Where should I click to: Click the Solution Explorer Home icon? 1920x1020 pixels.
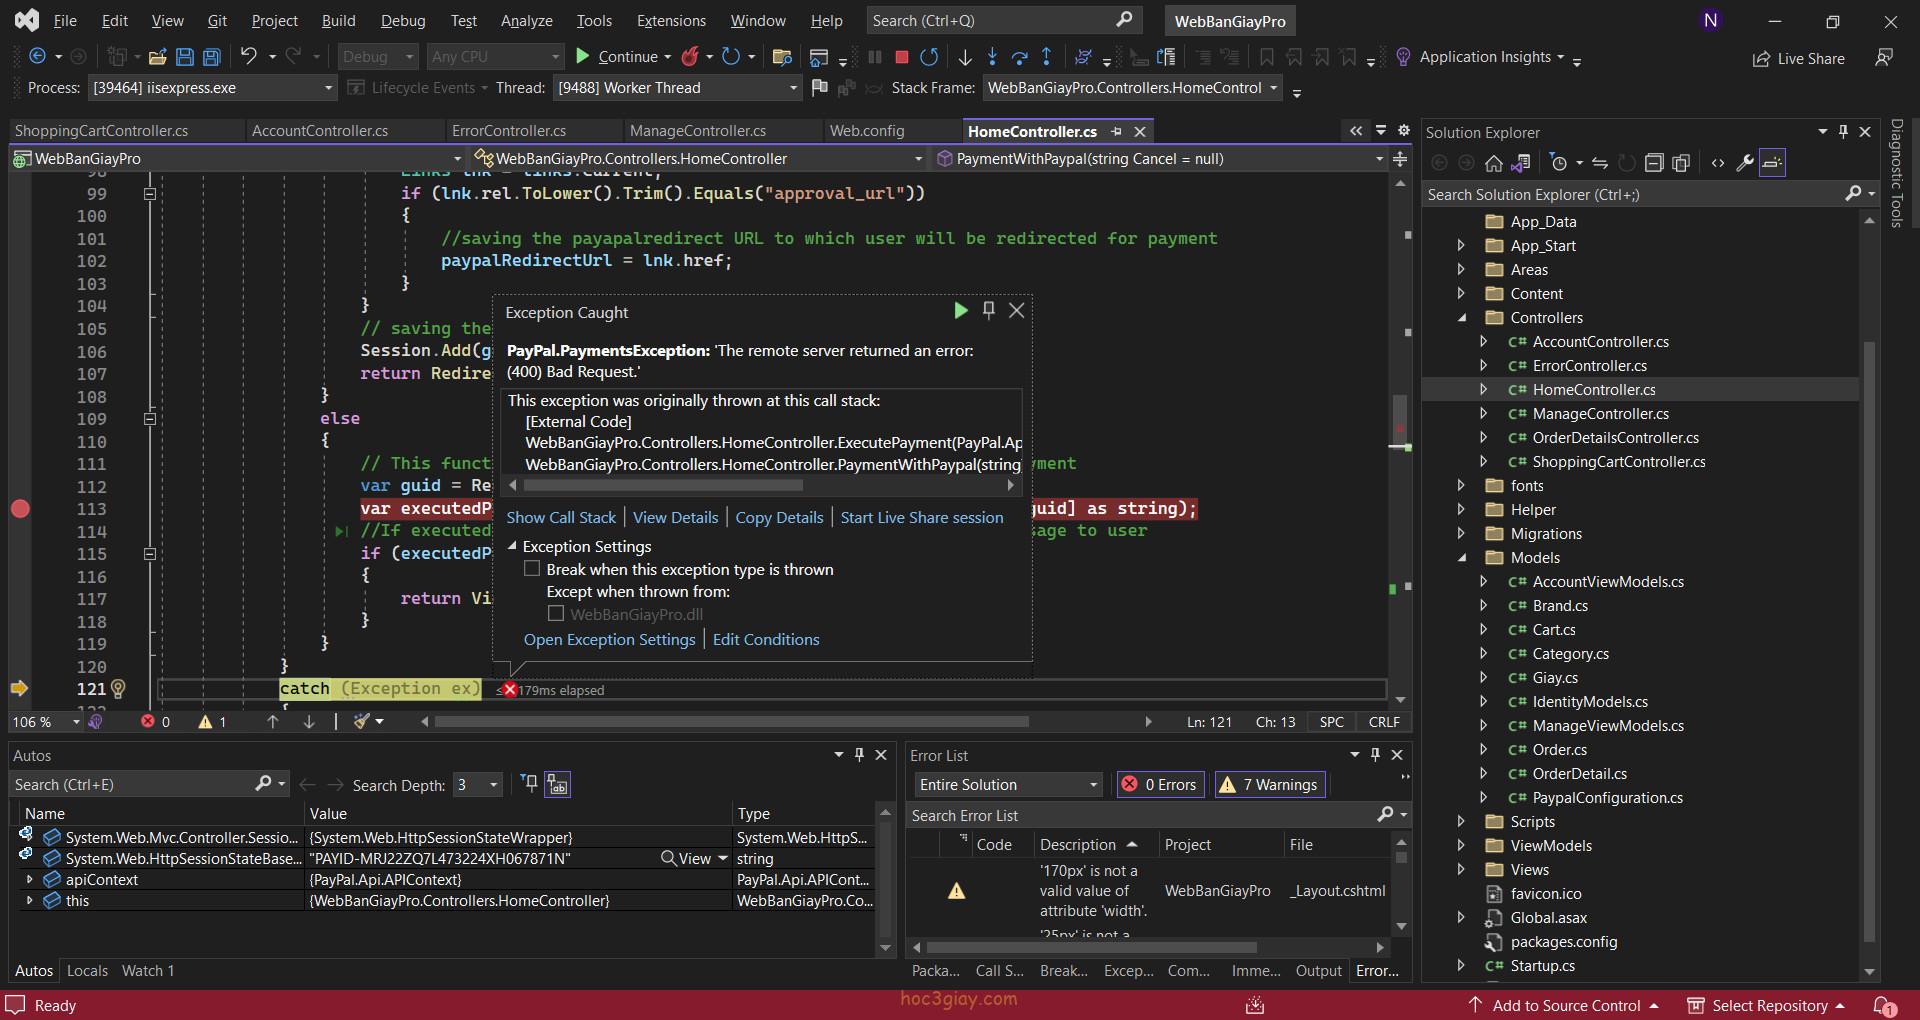point(1493,163)
